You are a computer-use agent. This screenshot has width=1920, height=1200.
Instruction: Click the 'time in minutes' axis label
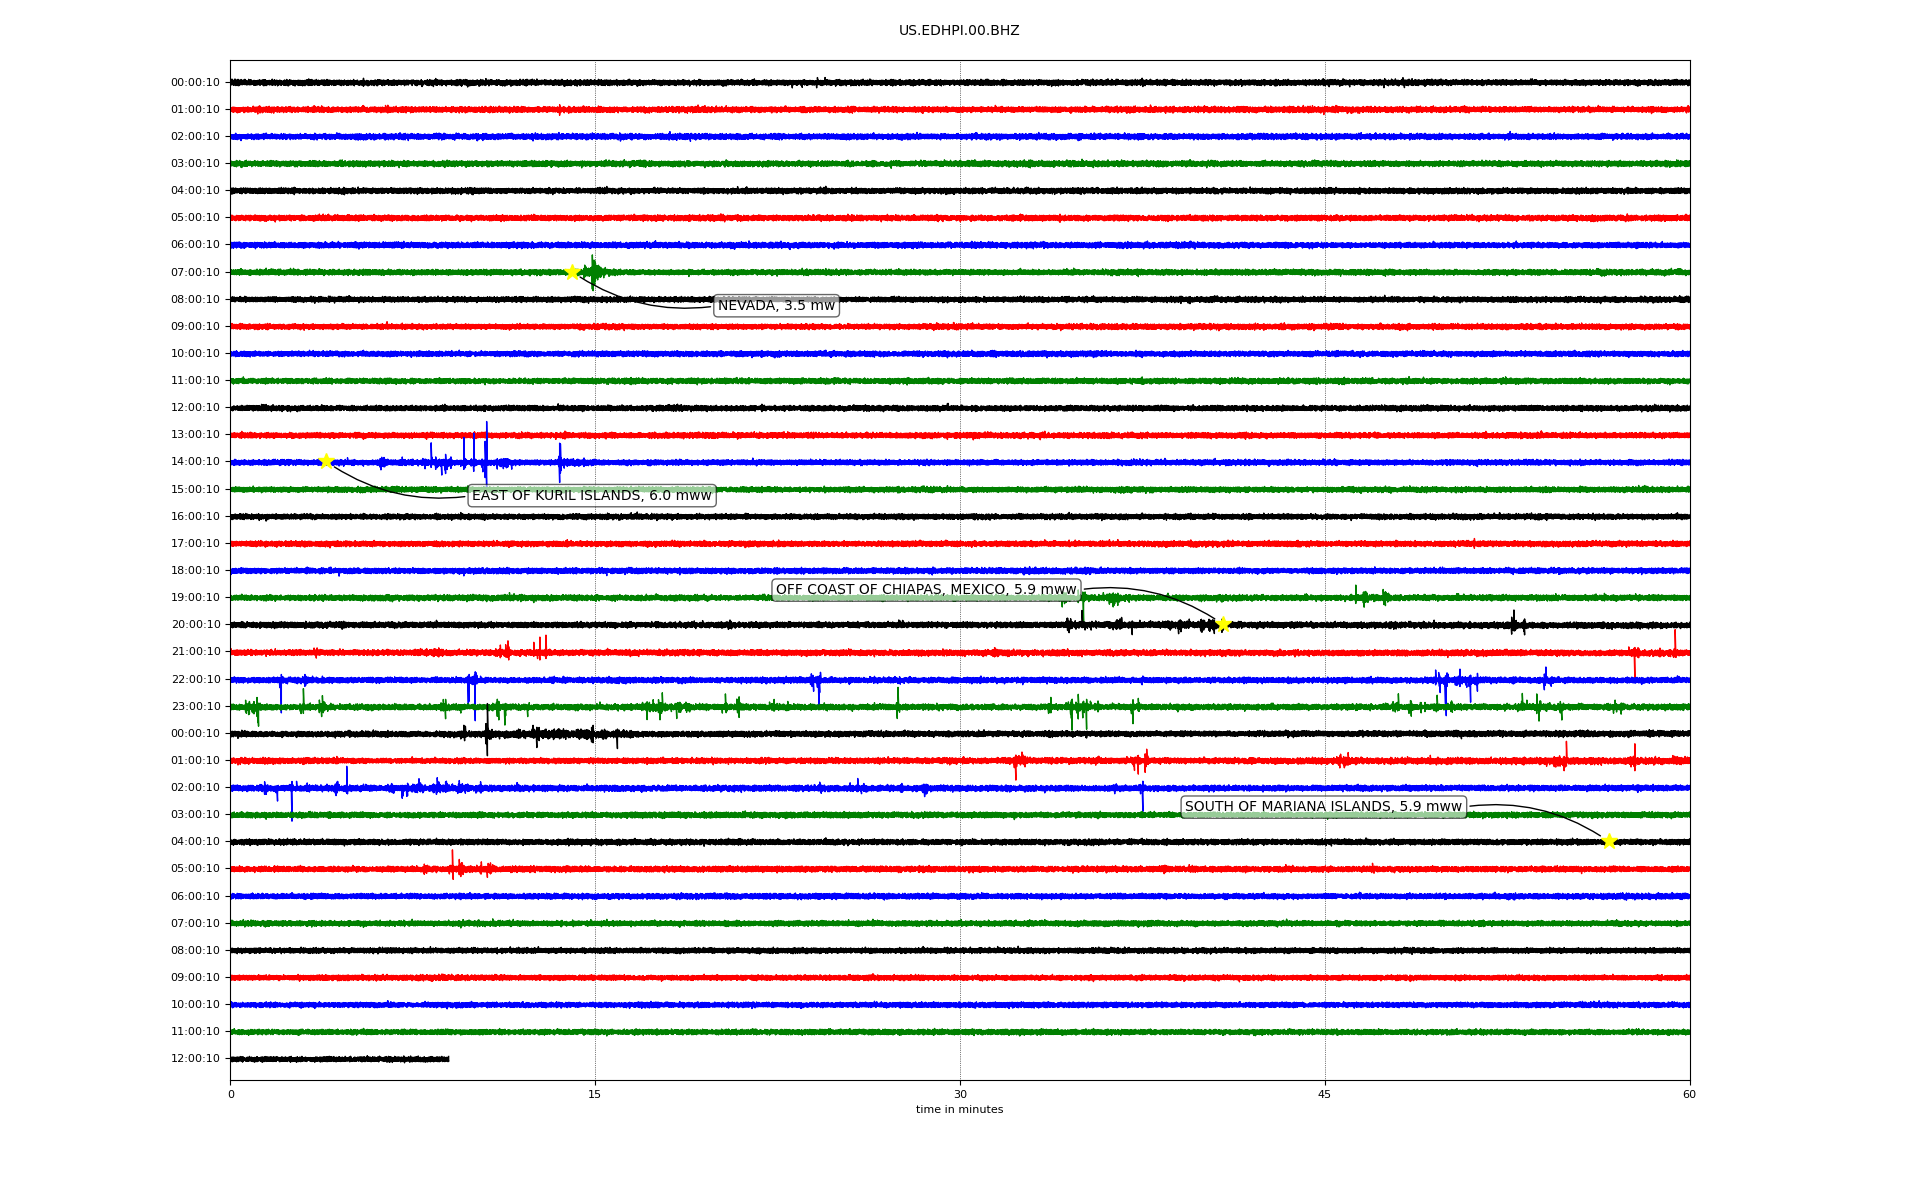click(959, 1110)
